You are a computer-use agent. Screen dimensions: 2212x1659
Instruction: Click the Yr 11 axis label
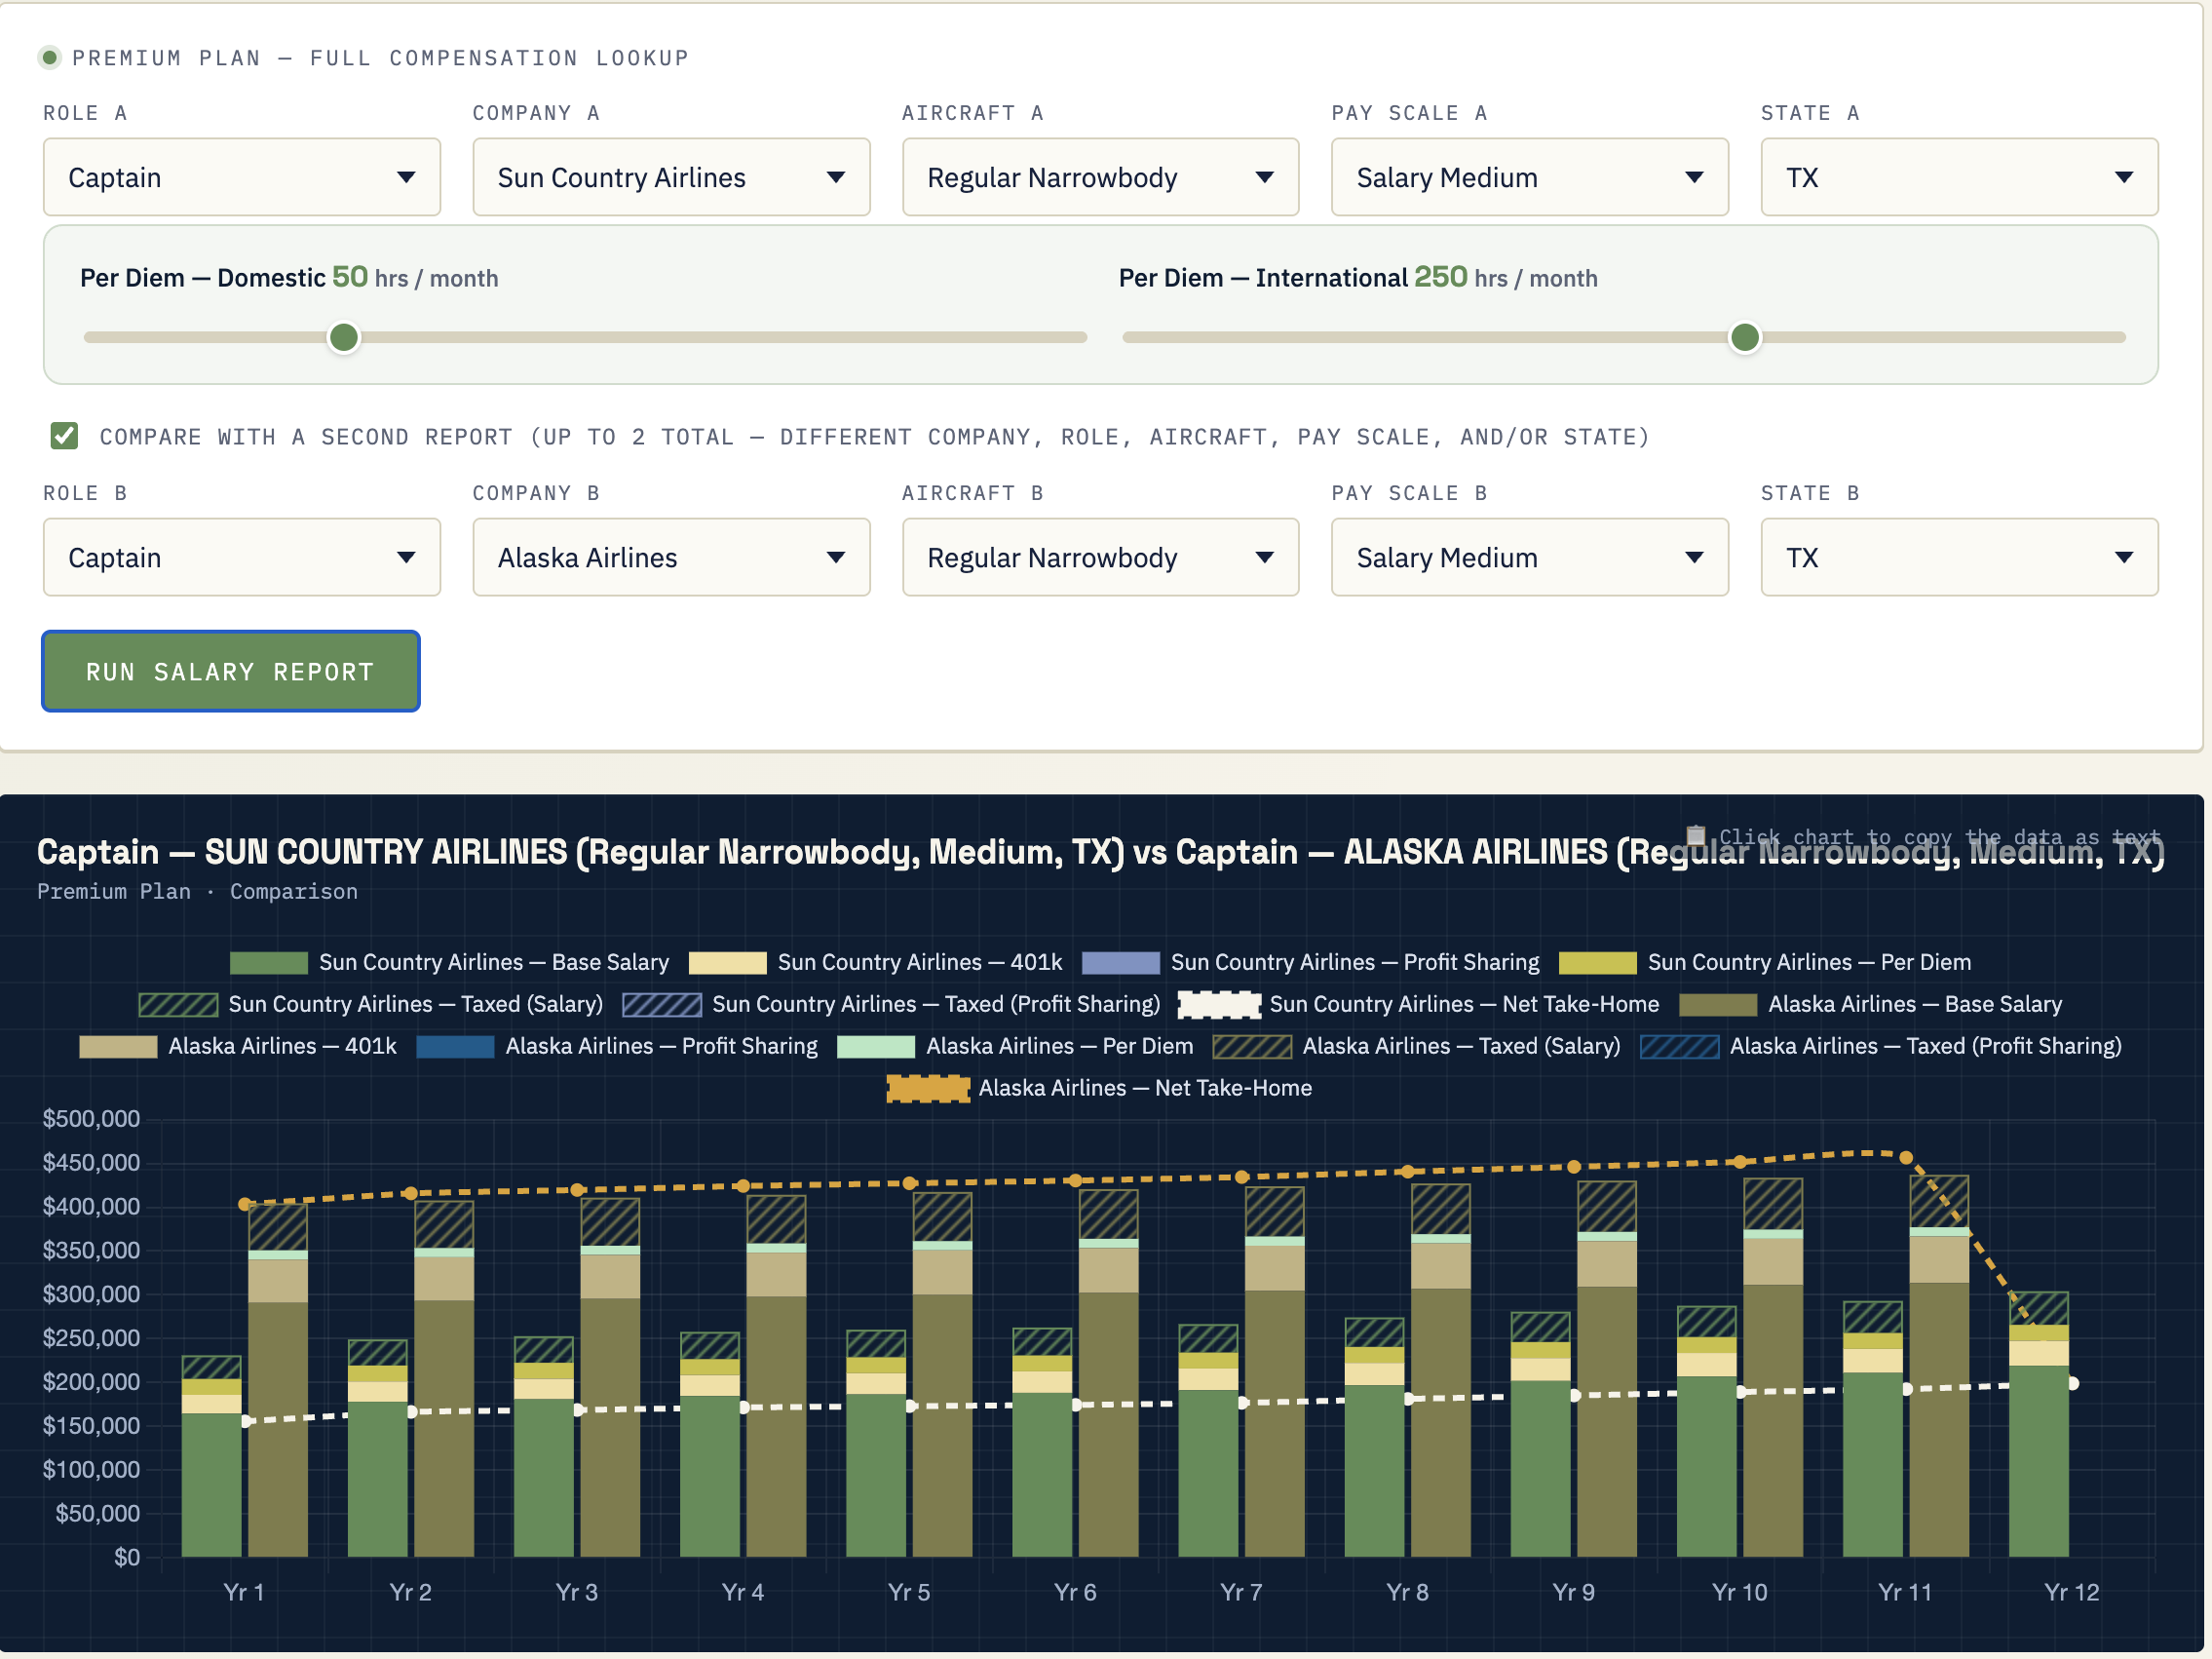1905,1592
